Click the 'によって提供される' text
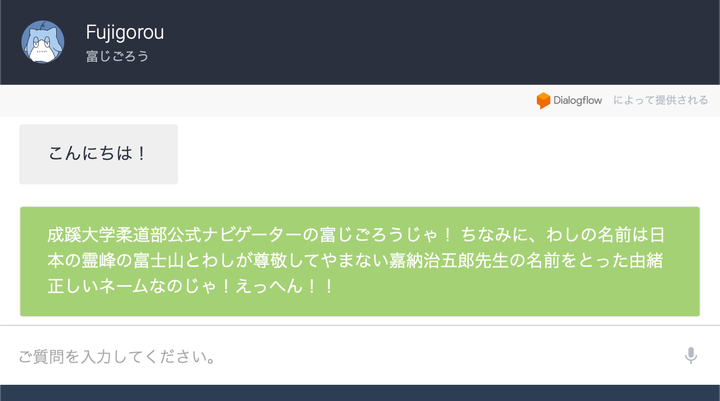 [x=660, y=100]
